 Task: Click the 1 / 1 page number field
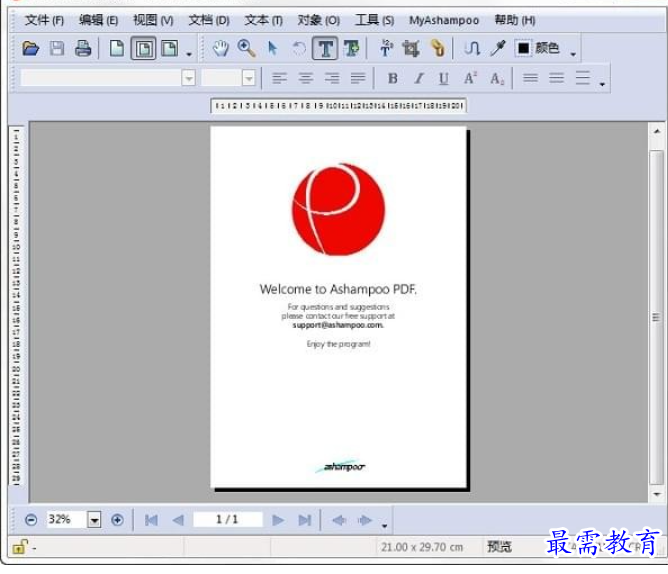point(227,519)
